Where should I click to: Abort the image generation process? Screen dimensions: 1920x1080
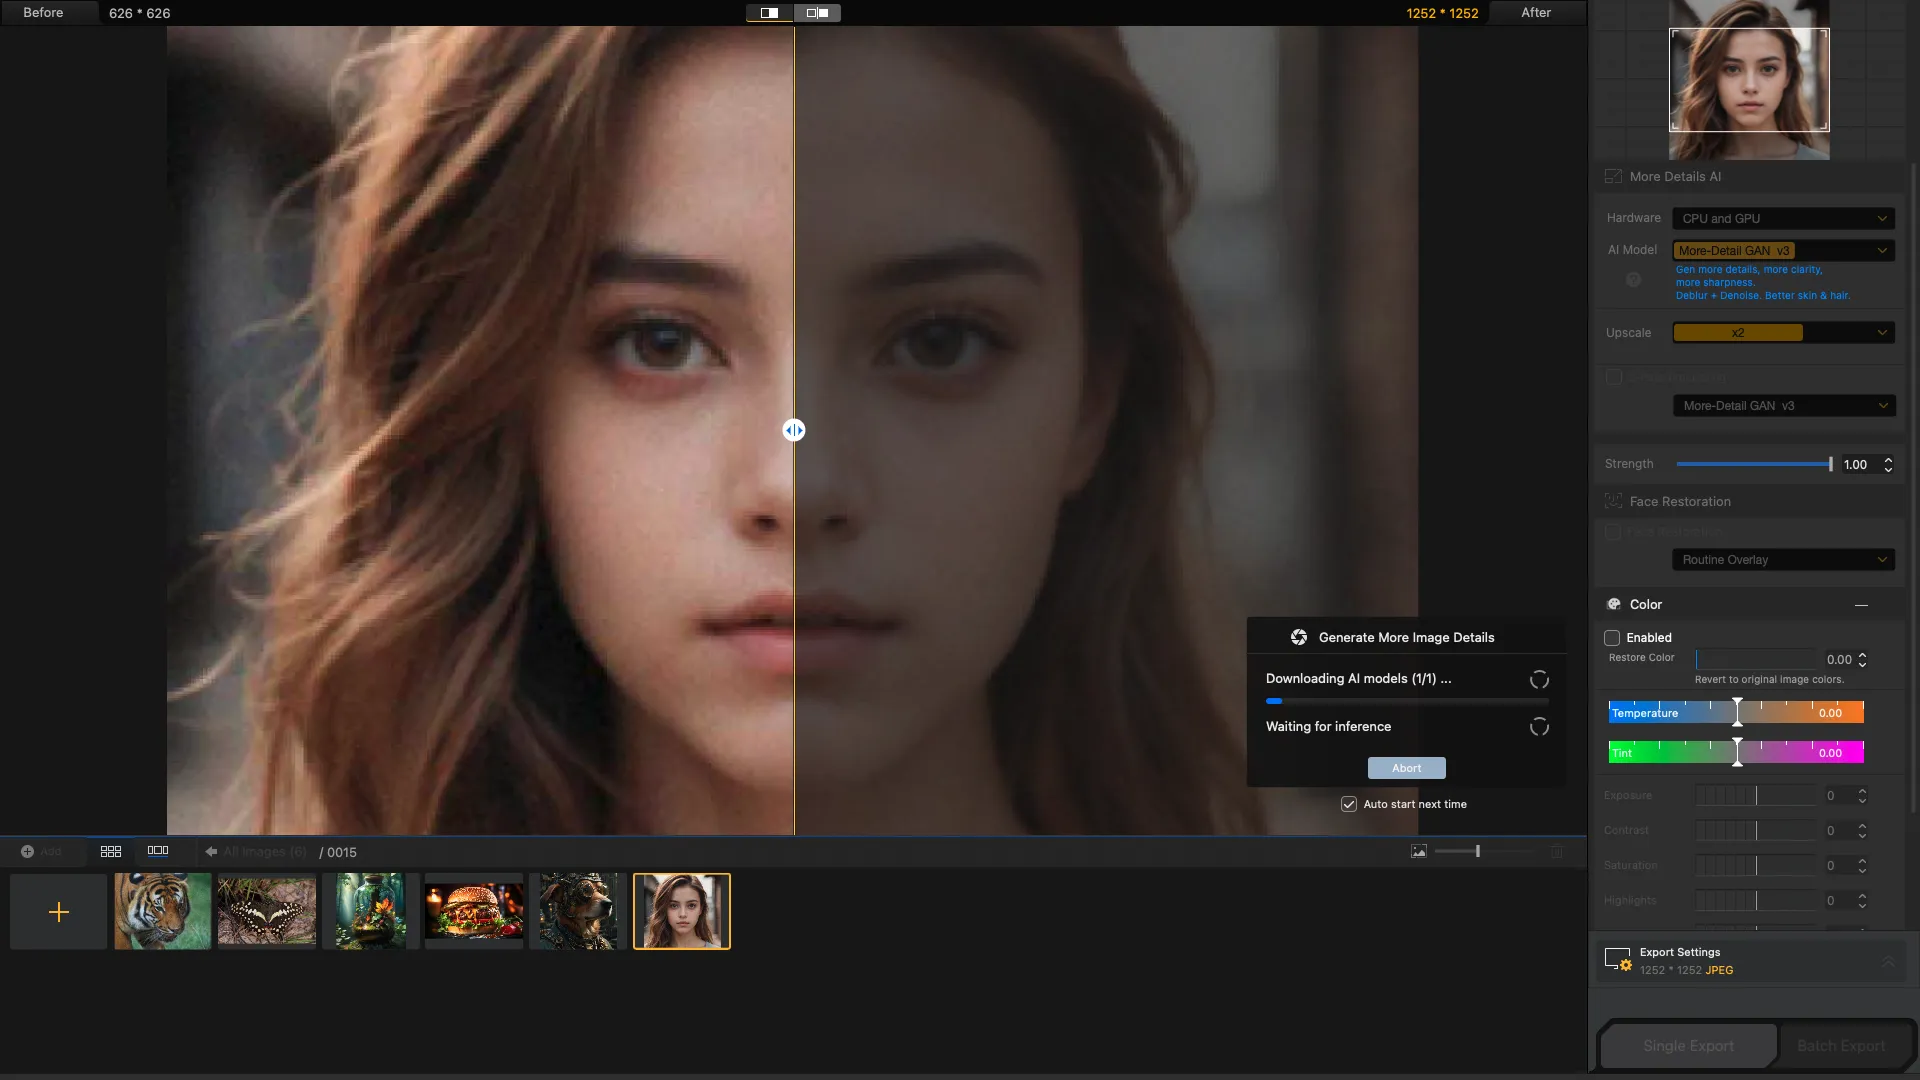[x=1406, y=768]
